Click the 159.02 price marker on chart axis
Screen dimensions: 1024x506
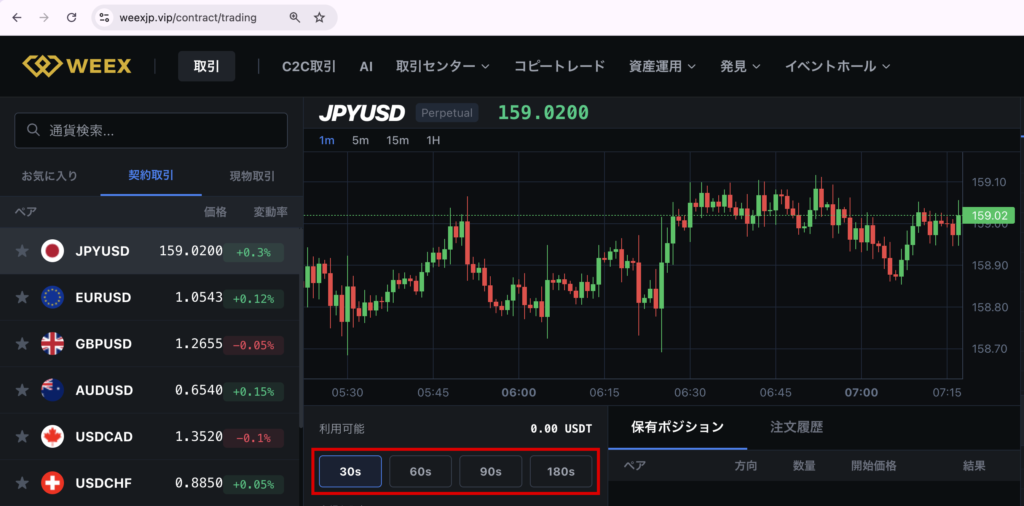point(989,215)
